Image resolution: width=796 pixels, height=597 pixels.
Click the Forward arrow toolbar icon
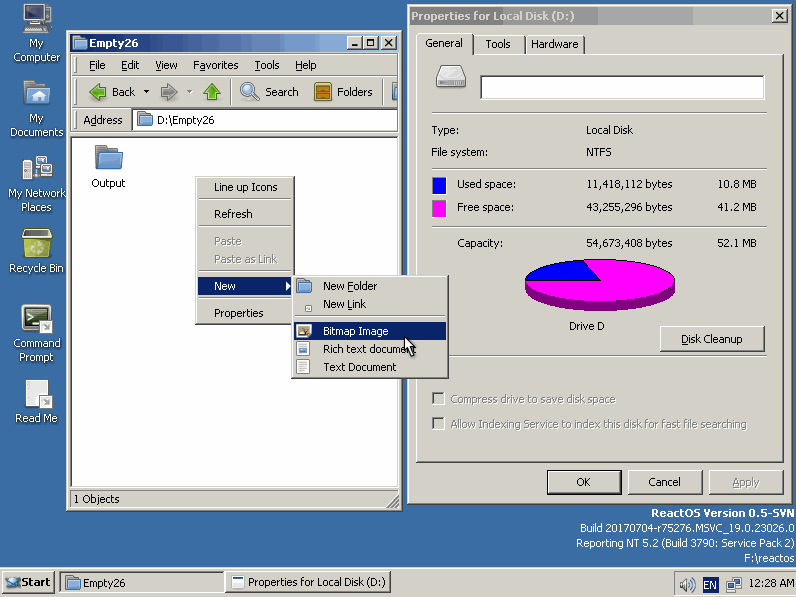[169, 92]
